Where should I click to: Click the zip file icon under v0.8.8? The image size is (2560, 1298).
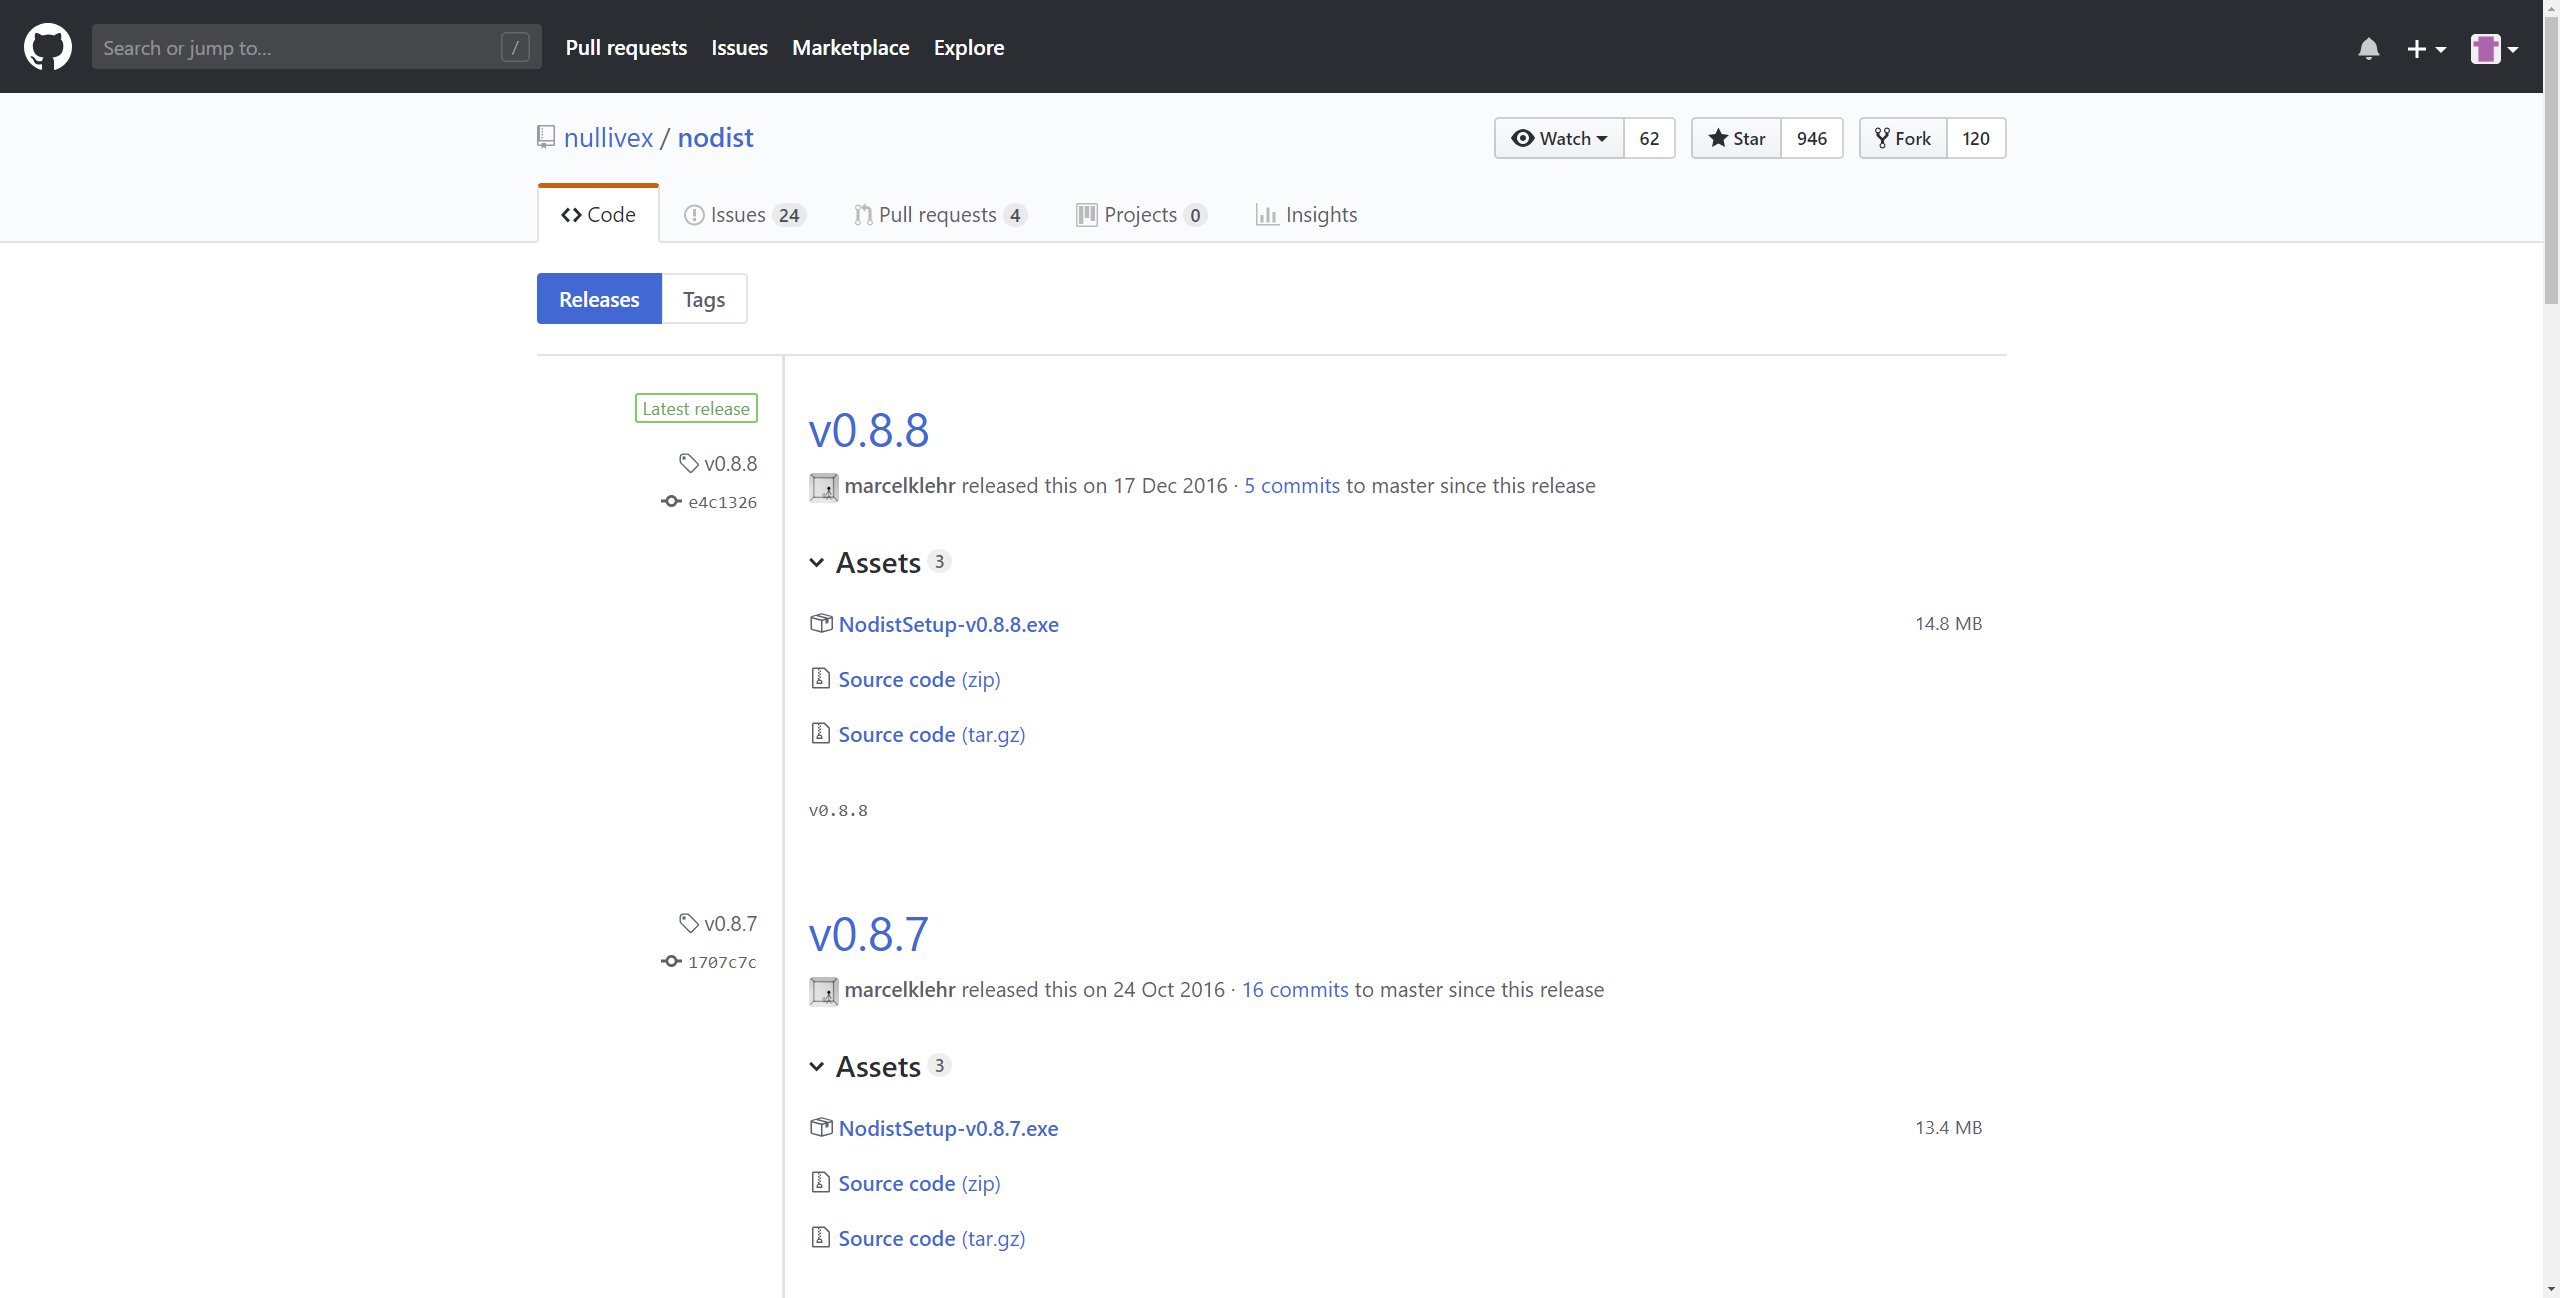point(820,678)
